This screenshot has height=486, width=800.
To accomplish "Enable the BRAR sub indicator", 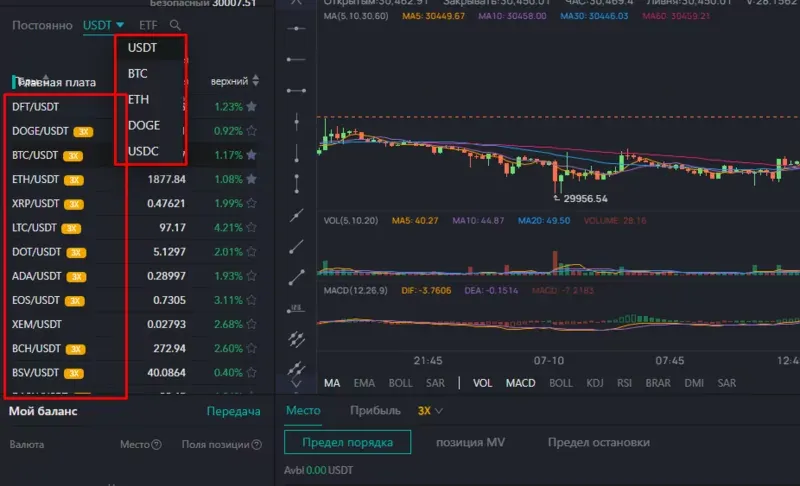I will [x=658, y=383].
